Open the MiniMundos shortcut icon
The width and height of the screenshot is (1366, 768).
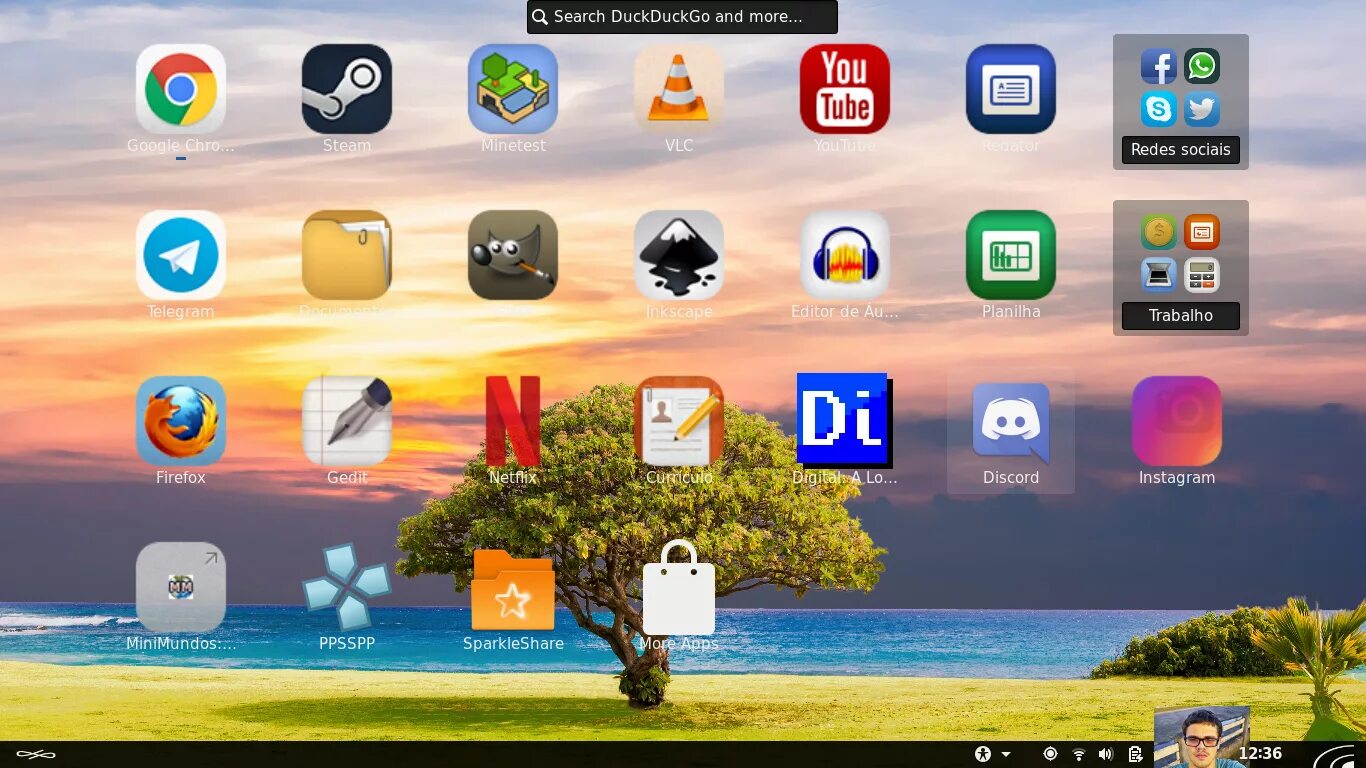181,587
